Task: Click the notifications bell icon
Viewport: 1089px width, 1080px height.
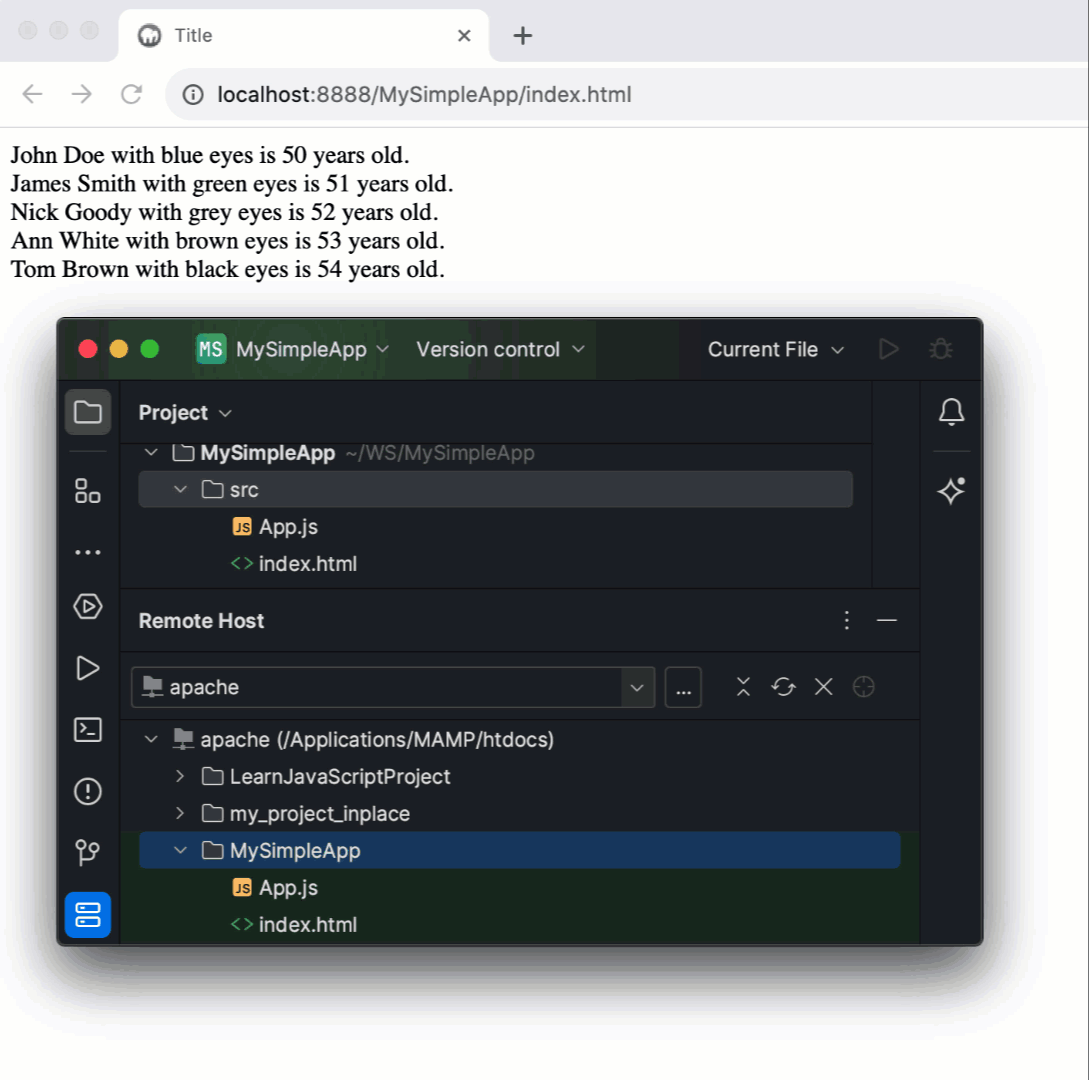Action: [x=951, y=412]
